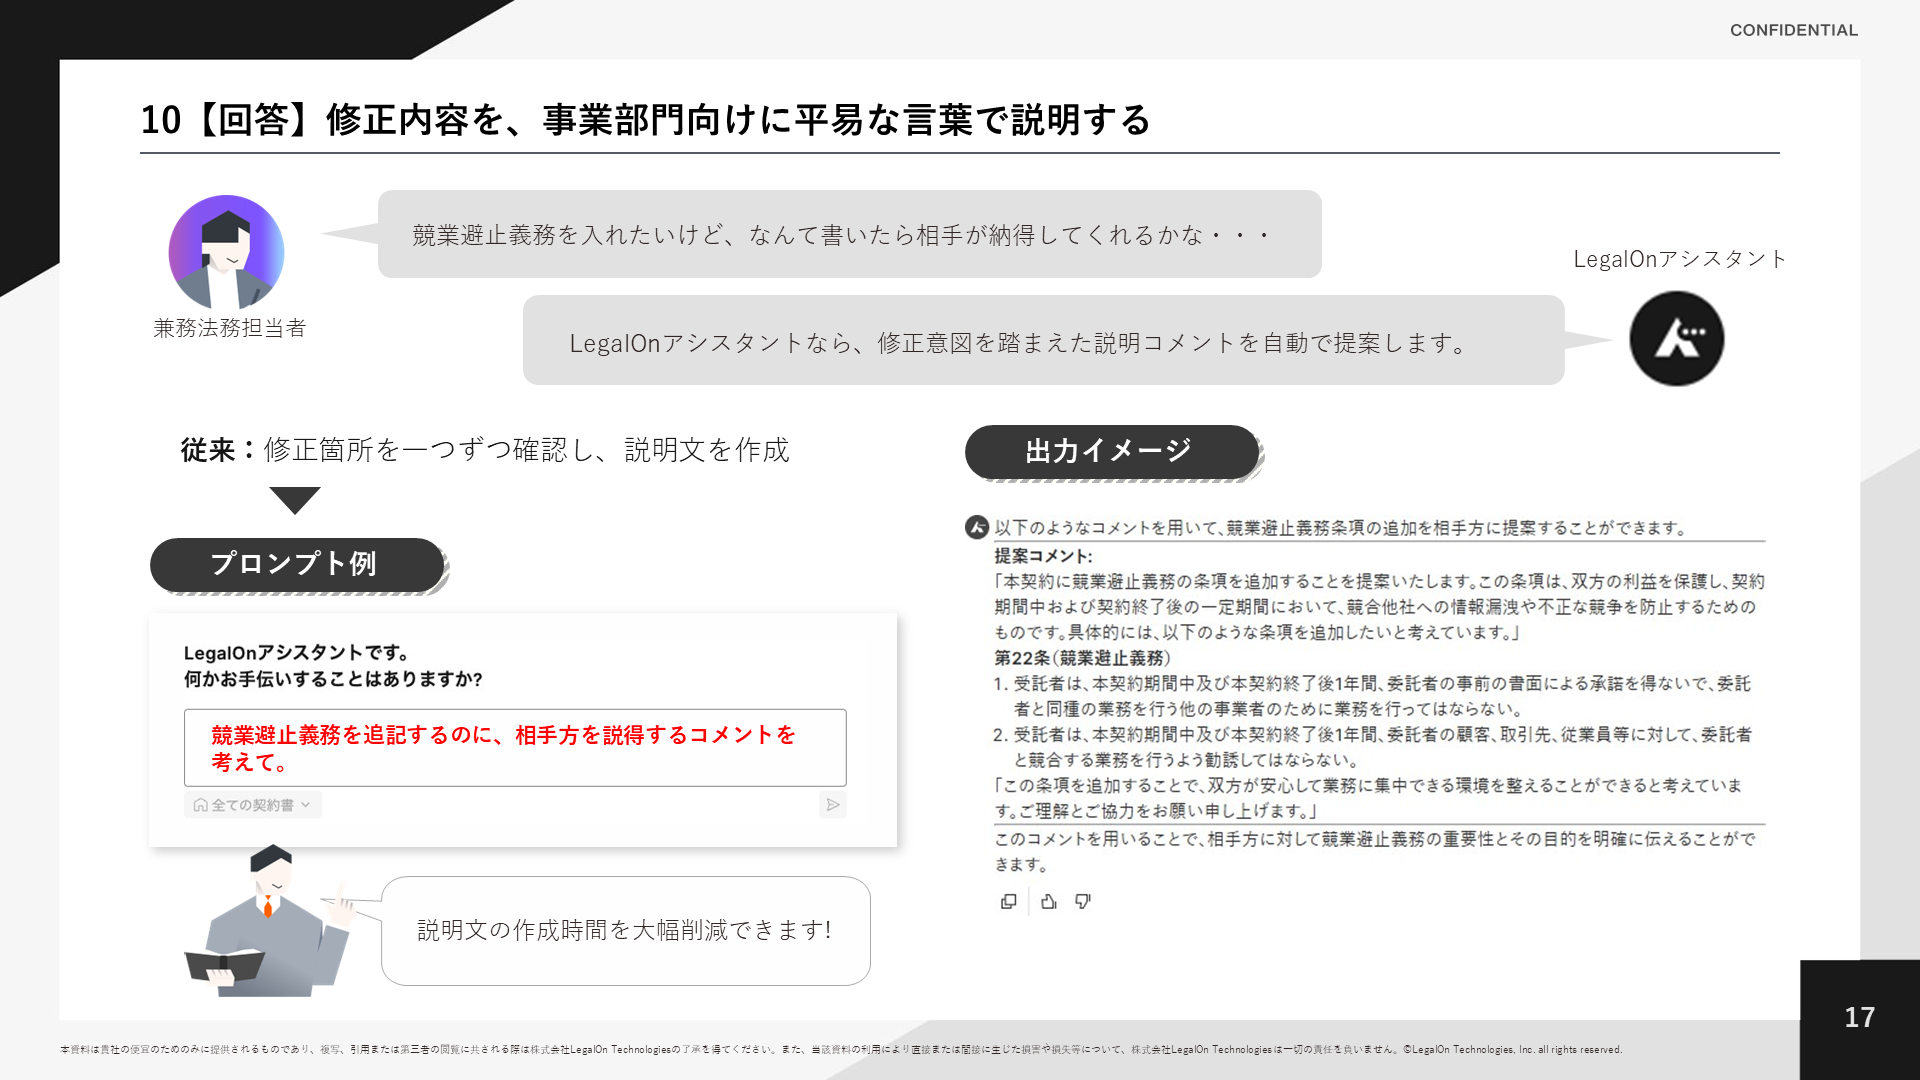Open the 全ての契約書 dropdown chevron
This screenshot has height=1080, width=1920.
(306, 805)
